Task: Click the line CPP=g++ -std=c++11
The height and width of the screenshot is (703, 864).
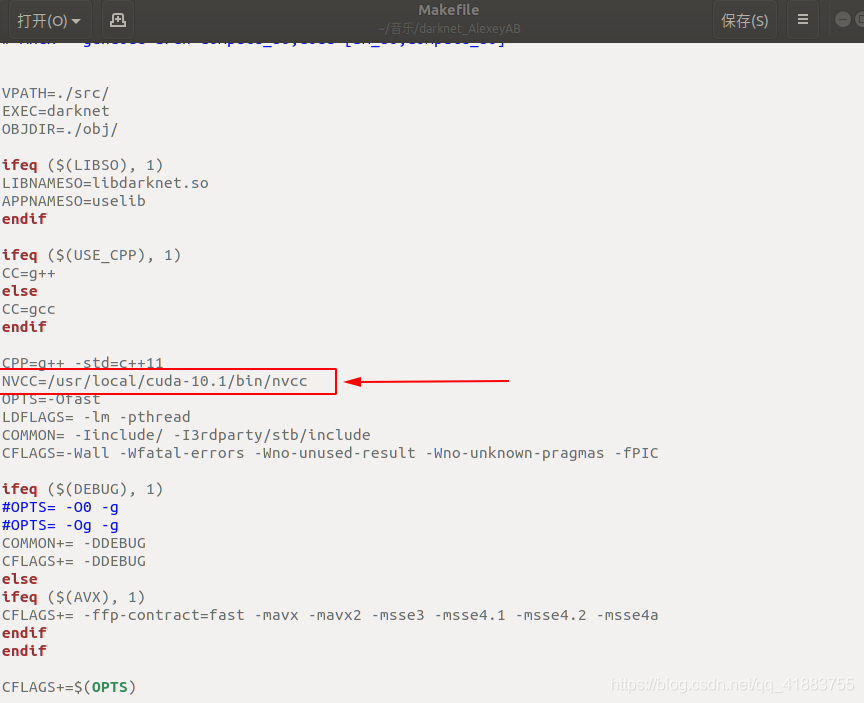Action: coord(83,363)
